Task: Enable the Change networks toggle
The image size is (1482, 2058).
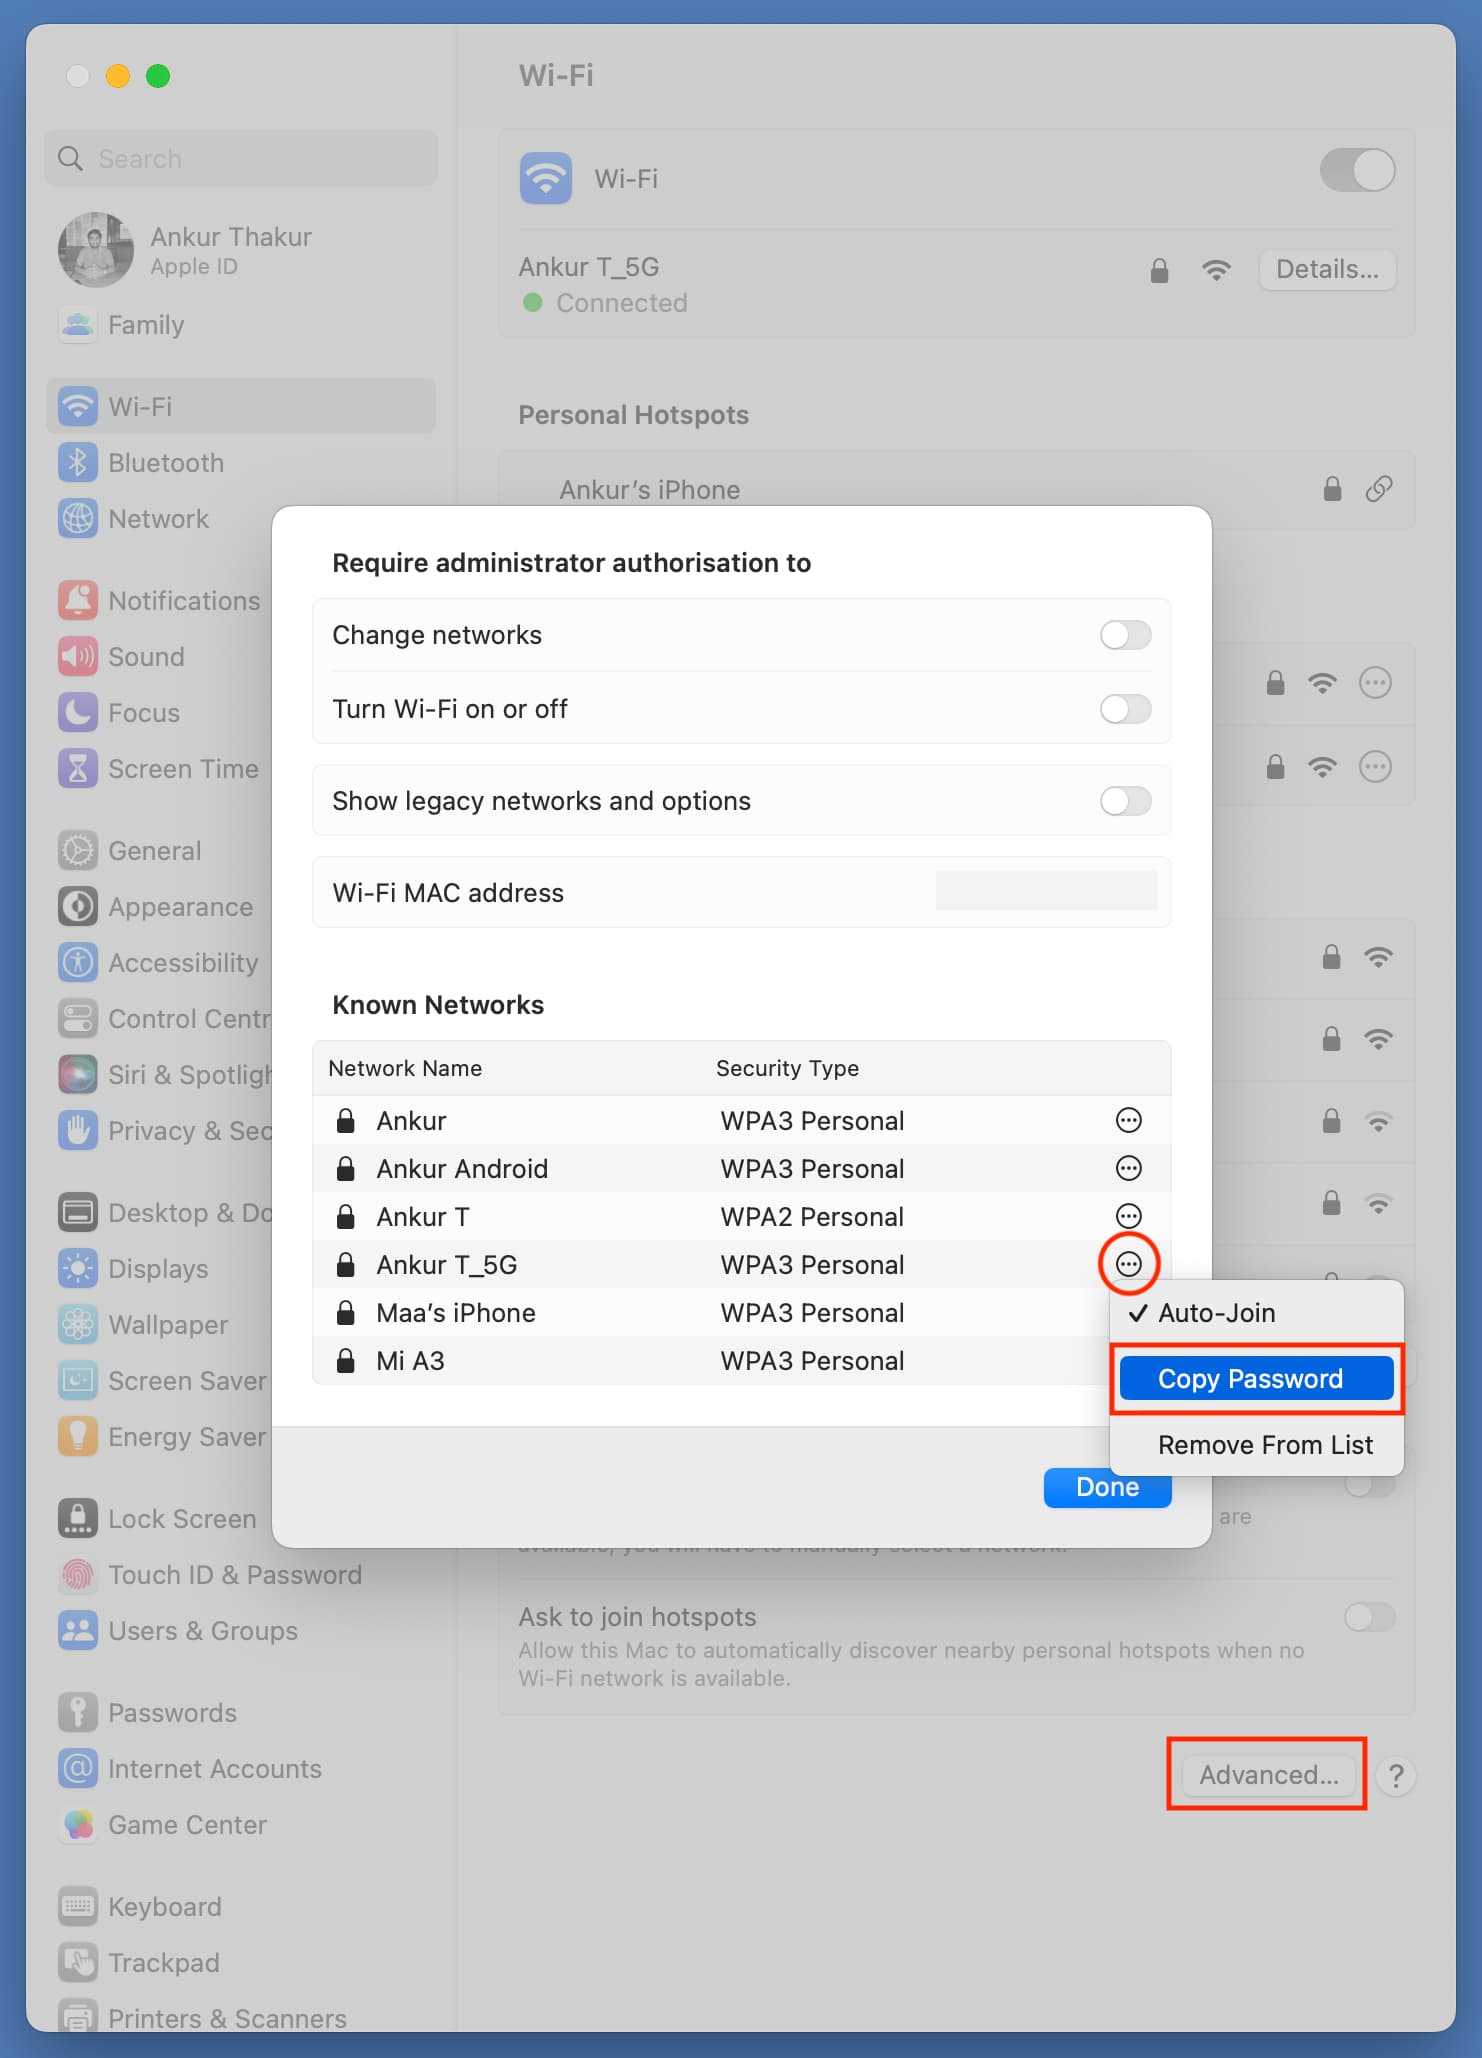Action: [x=1125, y=635]
